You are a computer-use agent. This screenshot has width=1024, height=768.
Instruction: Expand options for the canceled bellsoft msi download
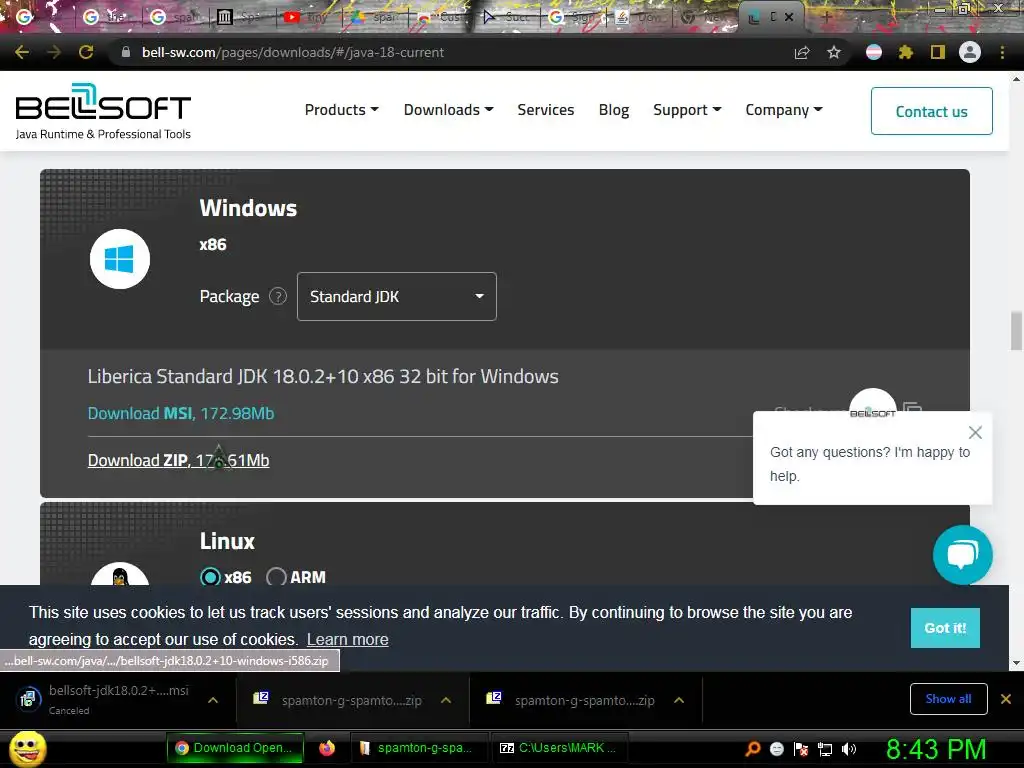(x=213, y=700)
